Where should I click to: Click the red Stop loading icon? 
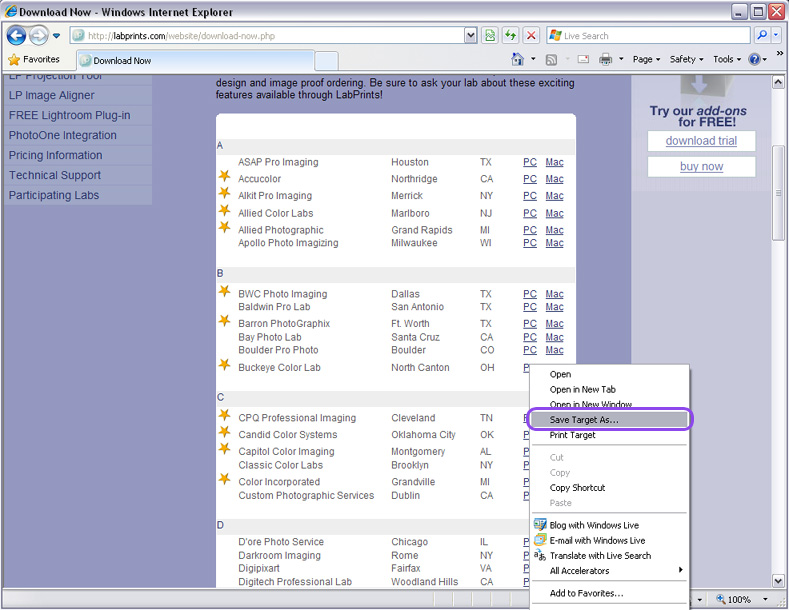531,36
